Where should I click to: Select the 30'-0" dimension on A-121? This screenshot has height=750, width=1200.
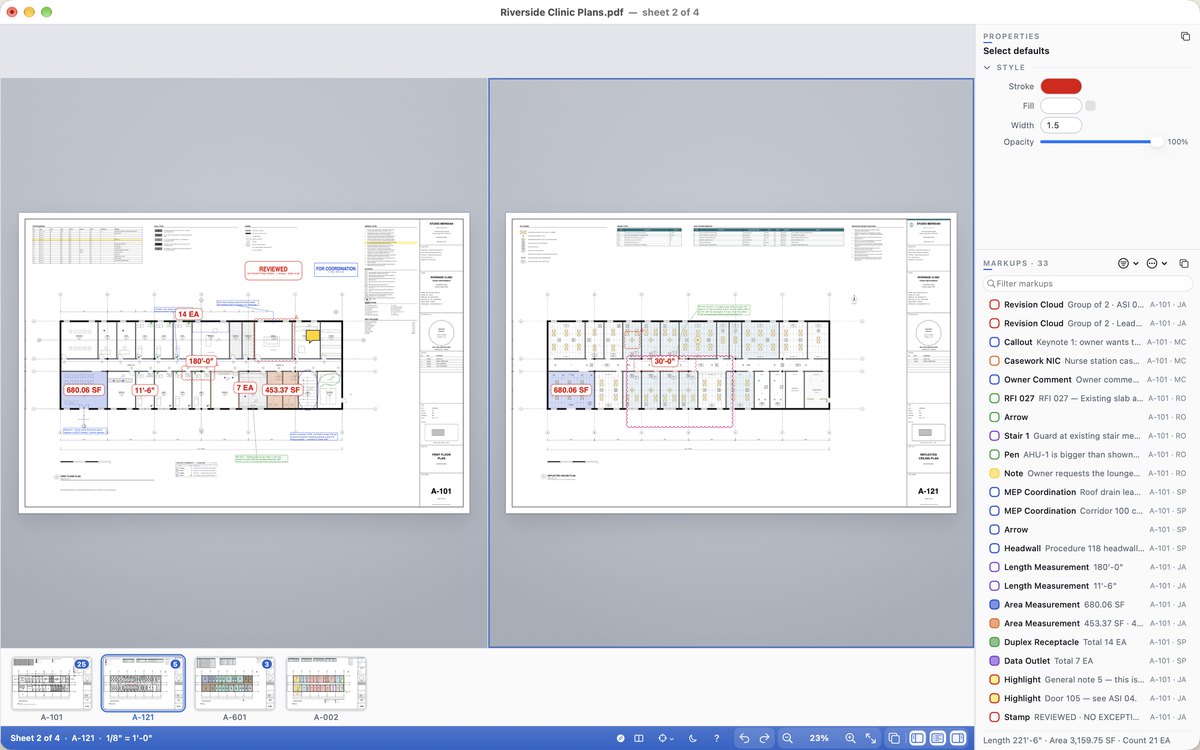tap(664, 361)
